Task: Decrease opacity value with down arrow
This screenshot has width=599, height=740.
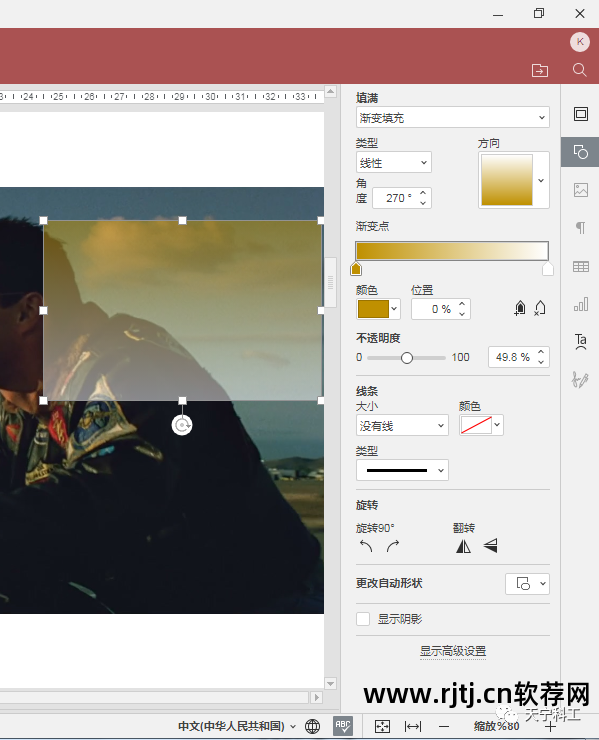Action: tap(541, 362)
